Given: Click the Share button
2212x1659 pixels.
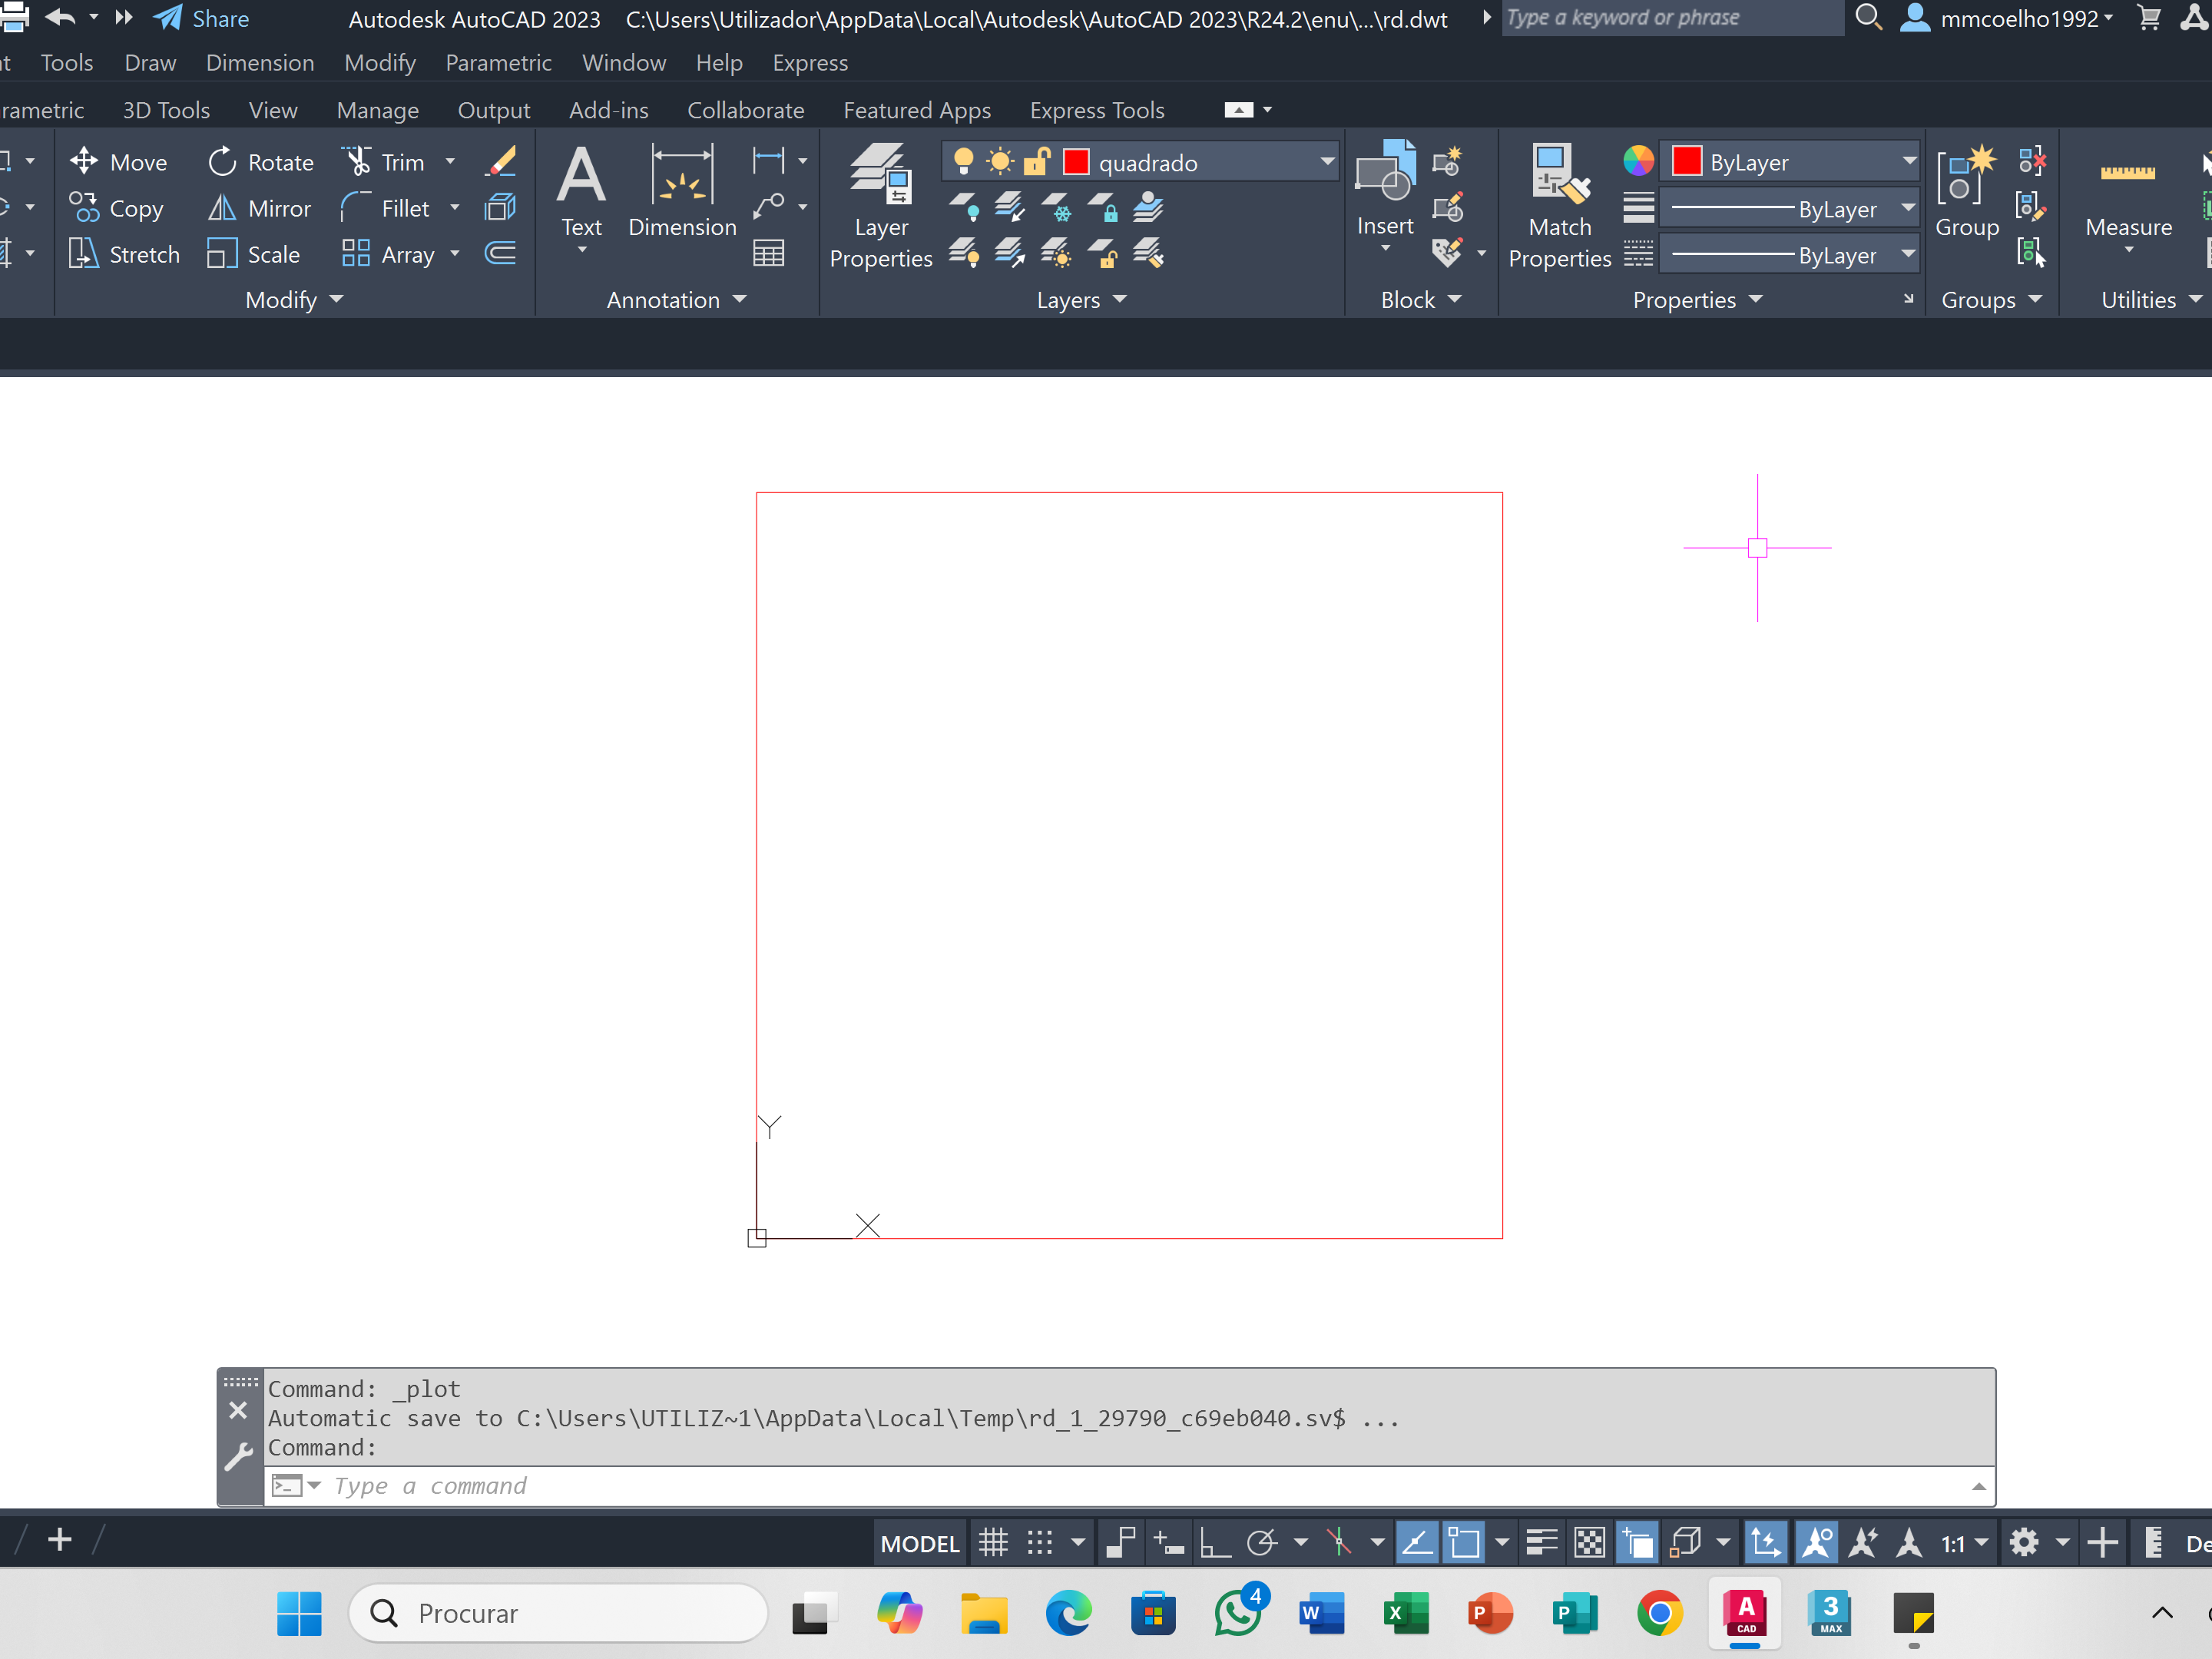Looking at the screenshot, I should (x=203, y=18).
